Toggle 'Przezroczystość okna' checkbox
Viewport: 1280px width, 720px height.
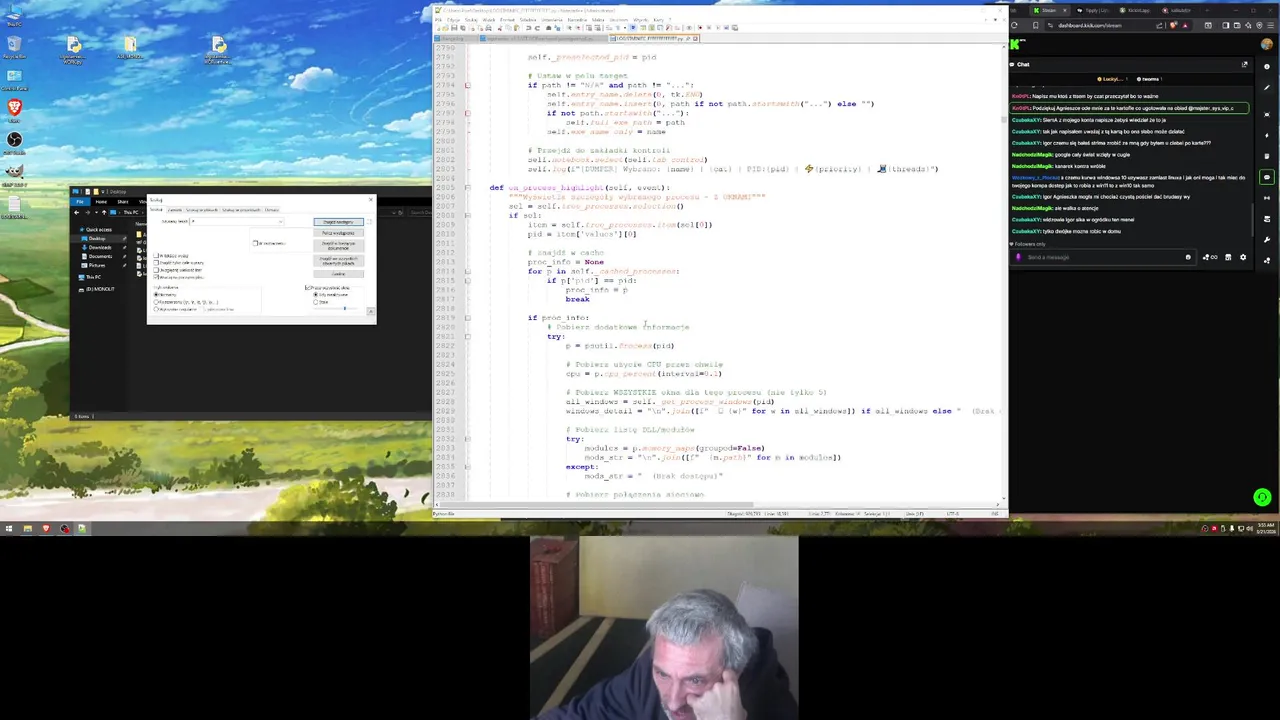click(307, 288)
